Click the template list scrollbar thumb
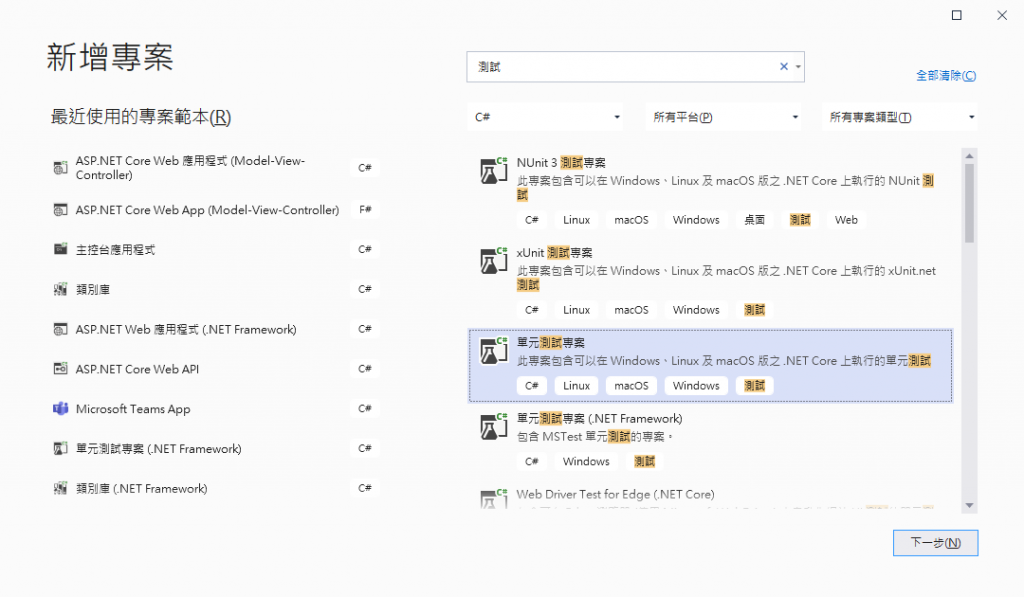The width and height of the screenshot is (1024, 597). pos(969,203)
